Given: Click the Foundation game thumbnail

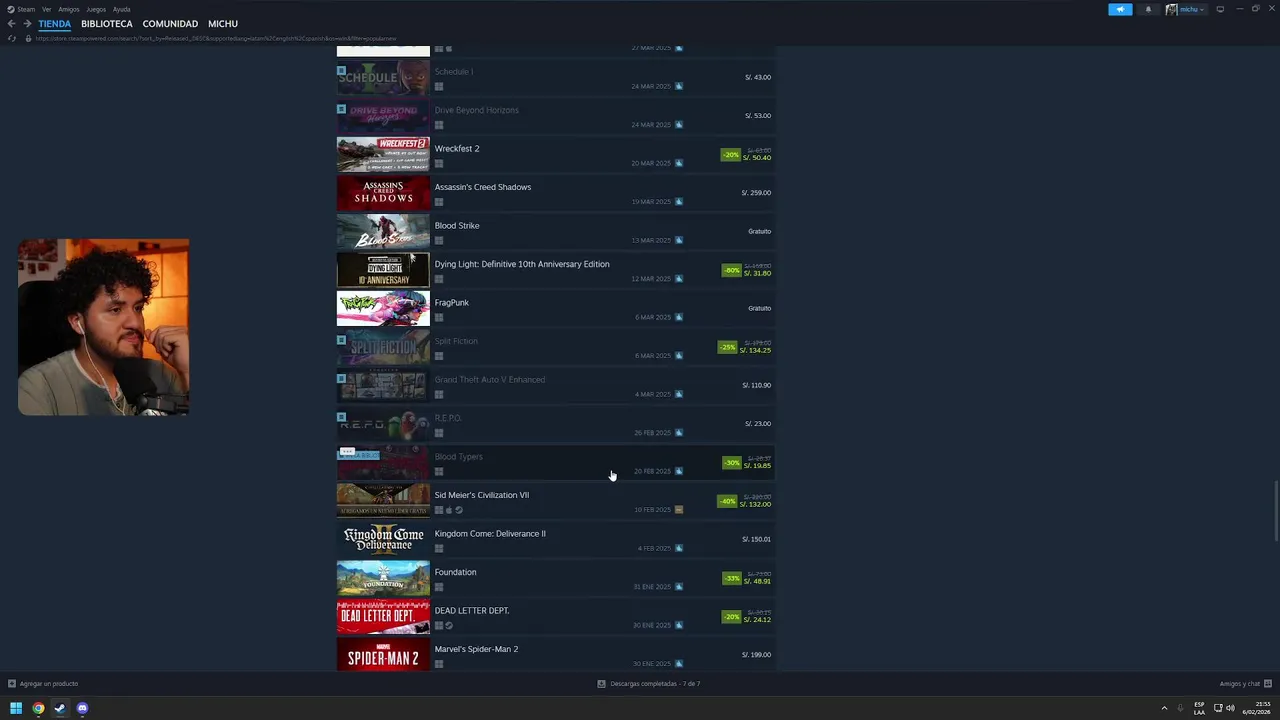Looking at the screenshot, I should point(383,578).
